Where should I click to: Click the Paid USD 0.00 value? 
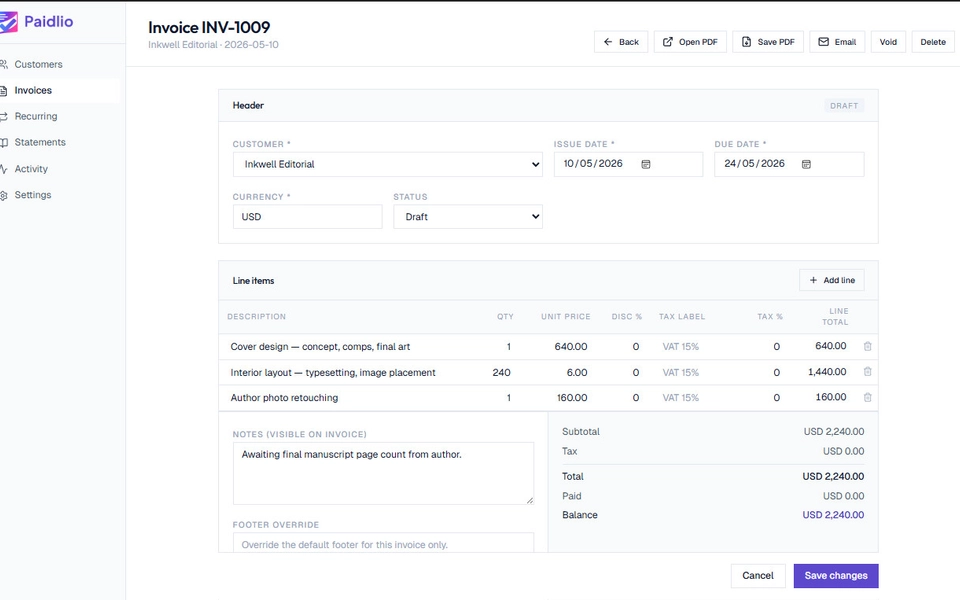[843, 496]
